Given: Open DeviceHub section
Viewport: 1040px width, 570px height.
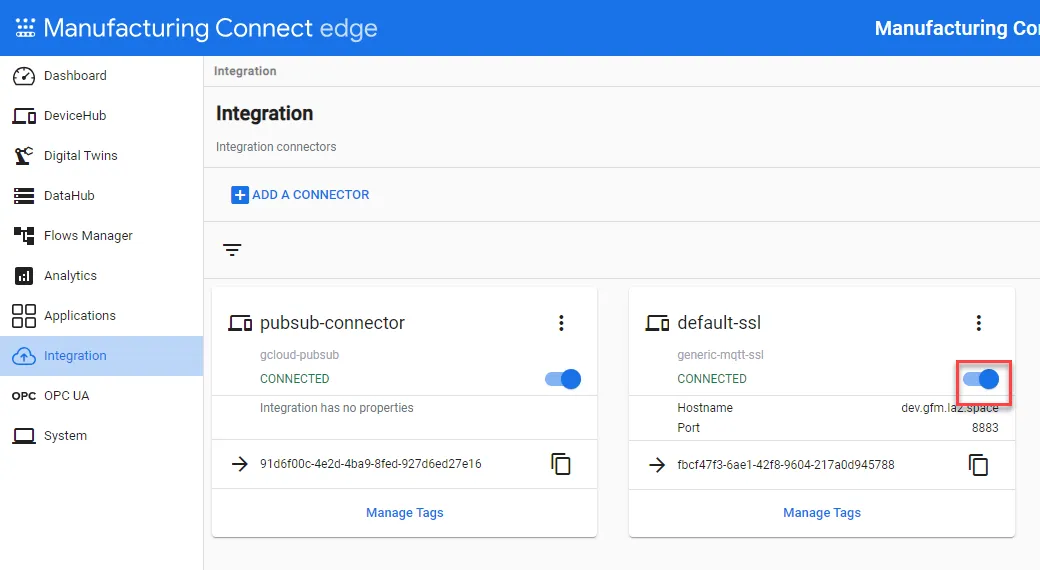Looking at the screenshot, I should click(x=101, y=115).
